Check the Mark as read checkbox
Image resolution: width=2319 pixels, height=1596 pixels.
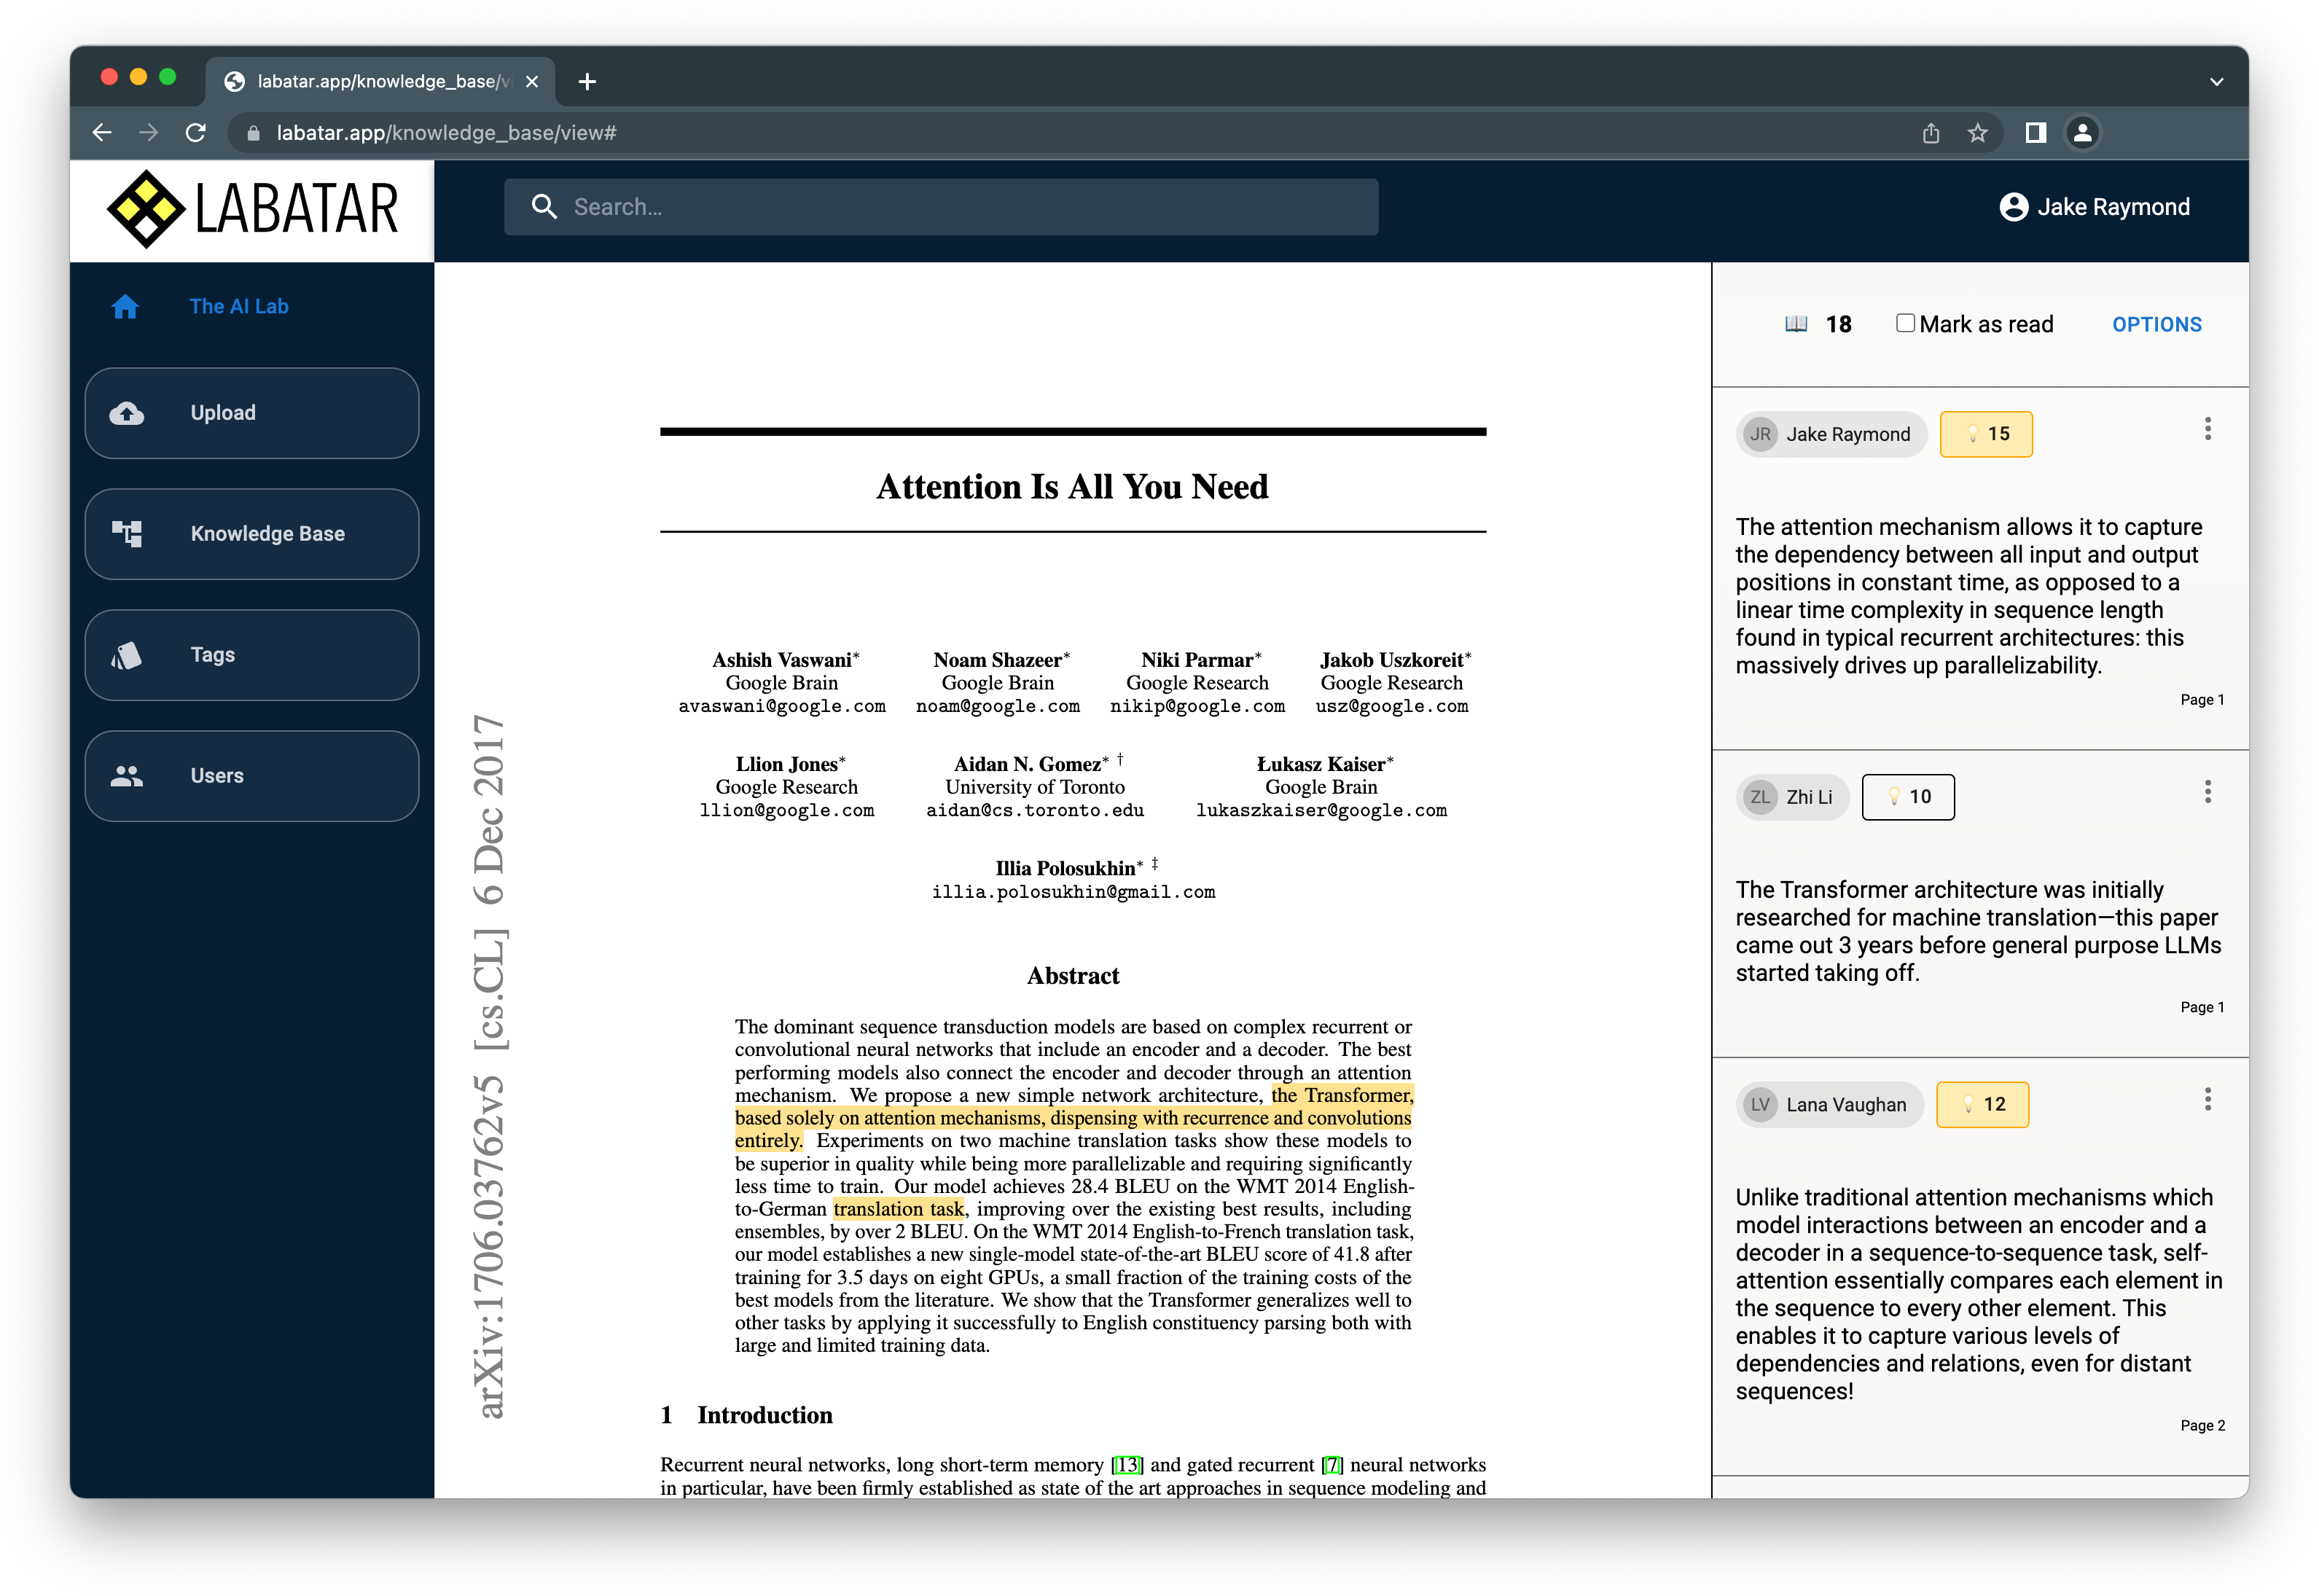(1905, 323)
